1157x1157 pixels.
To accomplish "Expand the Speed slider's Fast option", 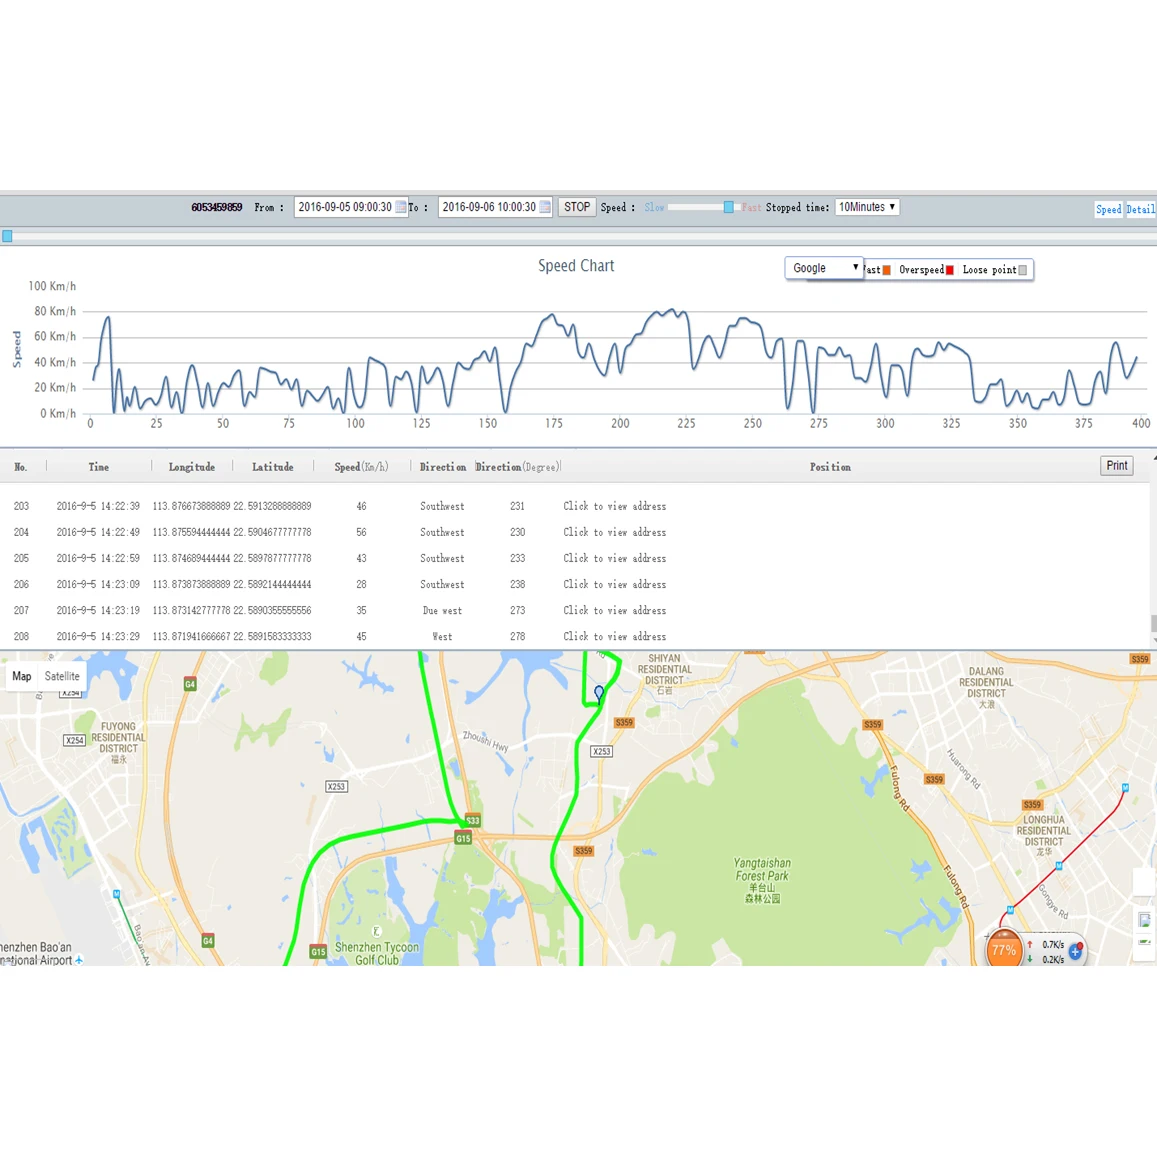I will pyautogui.click(x=750, y=207).
